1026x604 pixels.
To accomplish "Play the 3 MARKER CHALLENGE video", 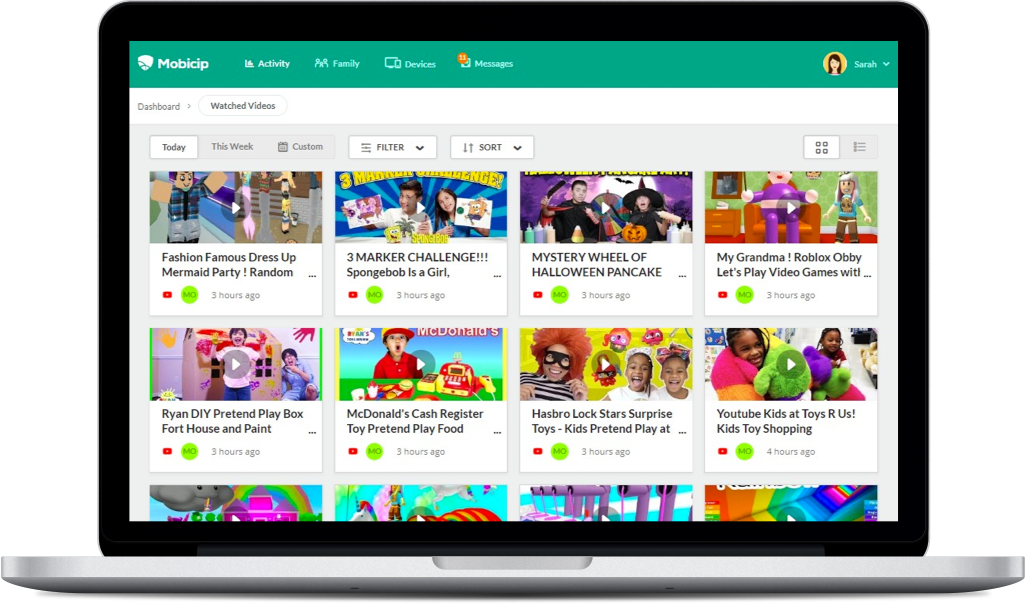I will tap(421, 208).
